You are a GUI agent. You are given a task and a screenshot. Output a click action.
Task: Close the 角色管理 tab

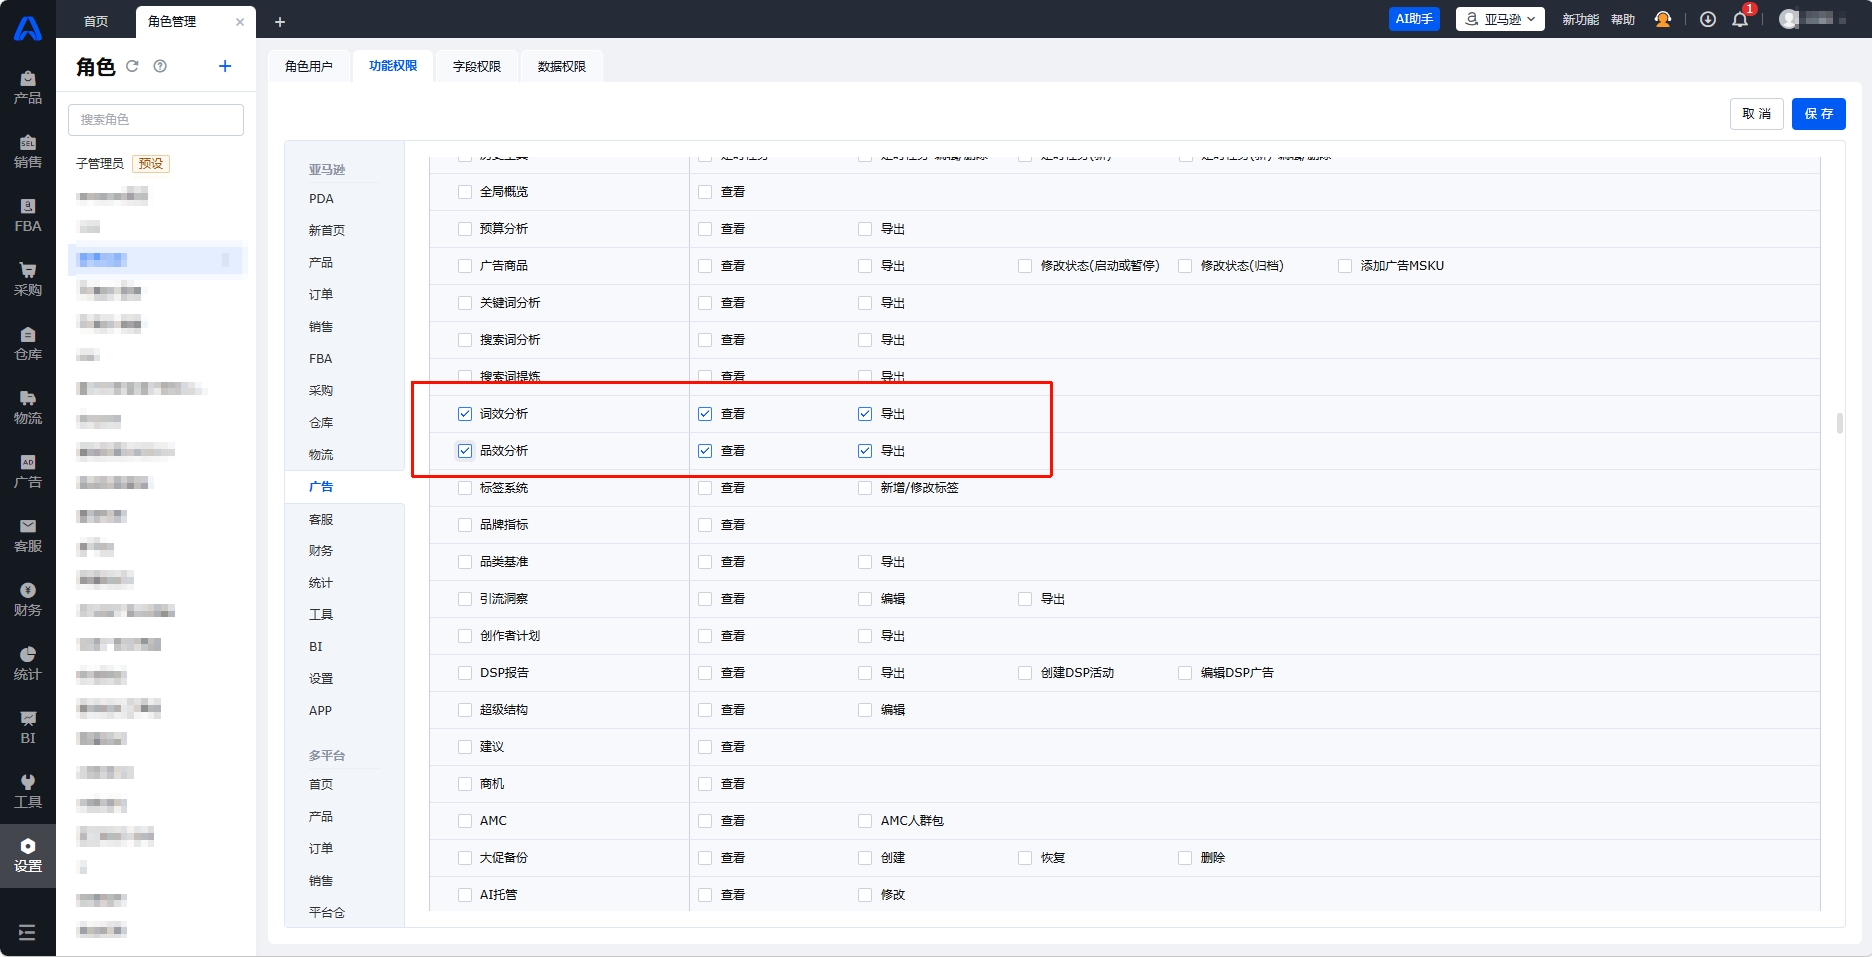point(240,22)
